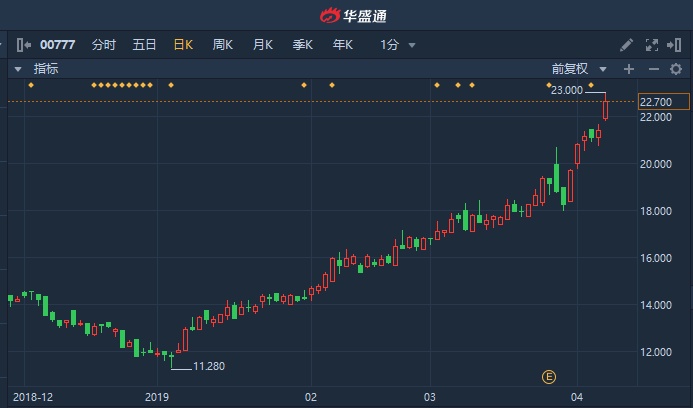The image size is (693, 408).
Task: Select the 年K yearly candlestick tab
Action: click(343, 45)
